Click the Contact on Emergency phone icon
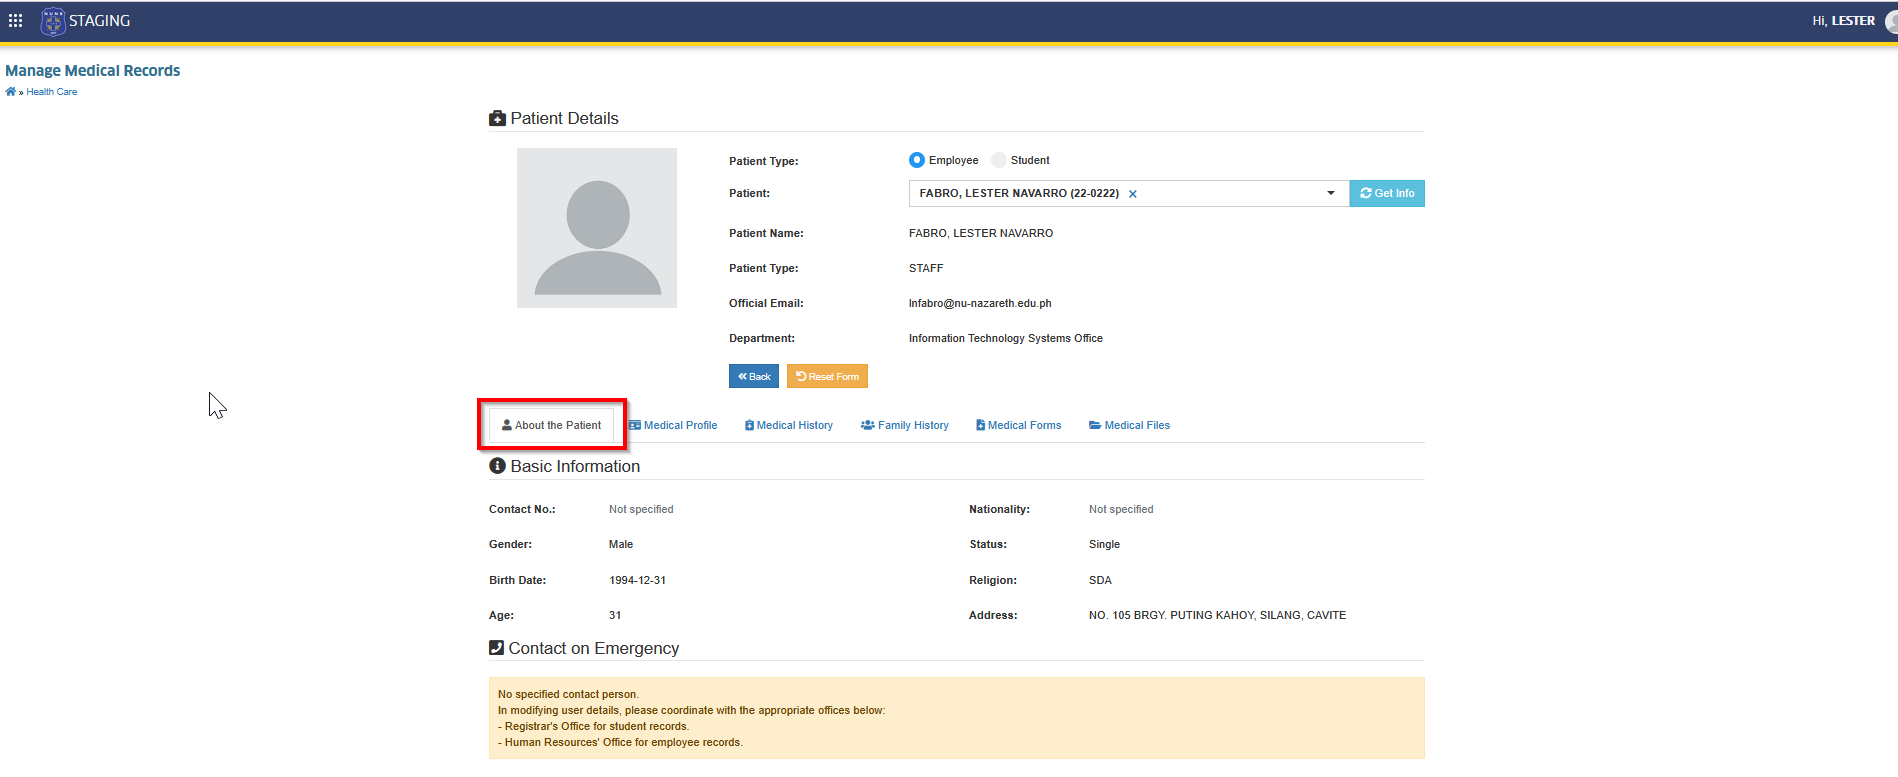The image size is (1898, 777). [x=496, y=647]
